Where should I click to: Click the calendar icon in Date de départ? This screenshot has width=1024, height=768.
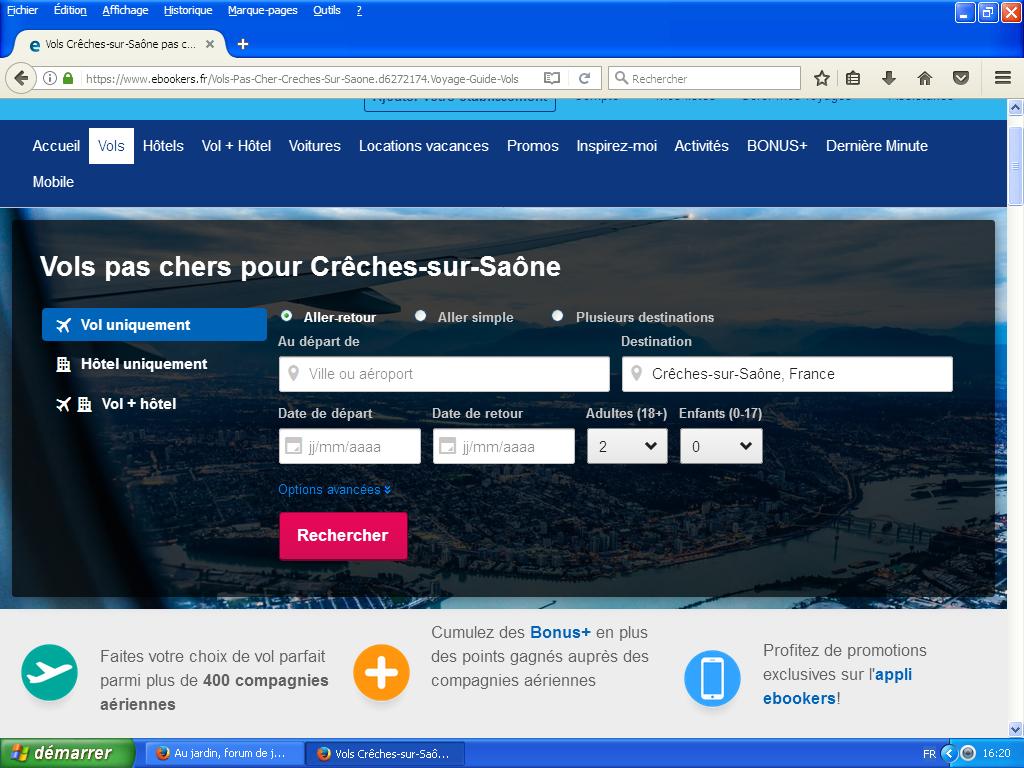coord(294,446)
